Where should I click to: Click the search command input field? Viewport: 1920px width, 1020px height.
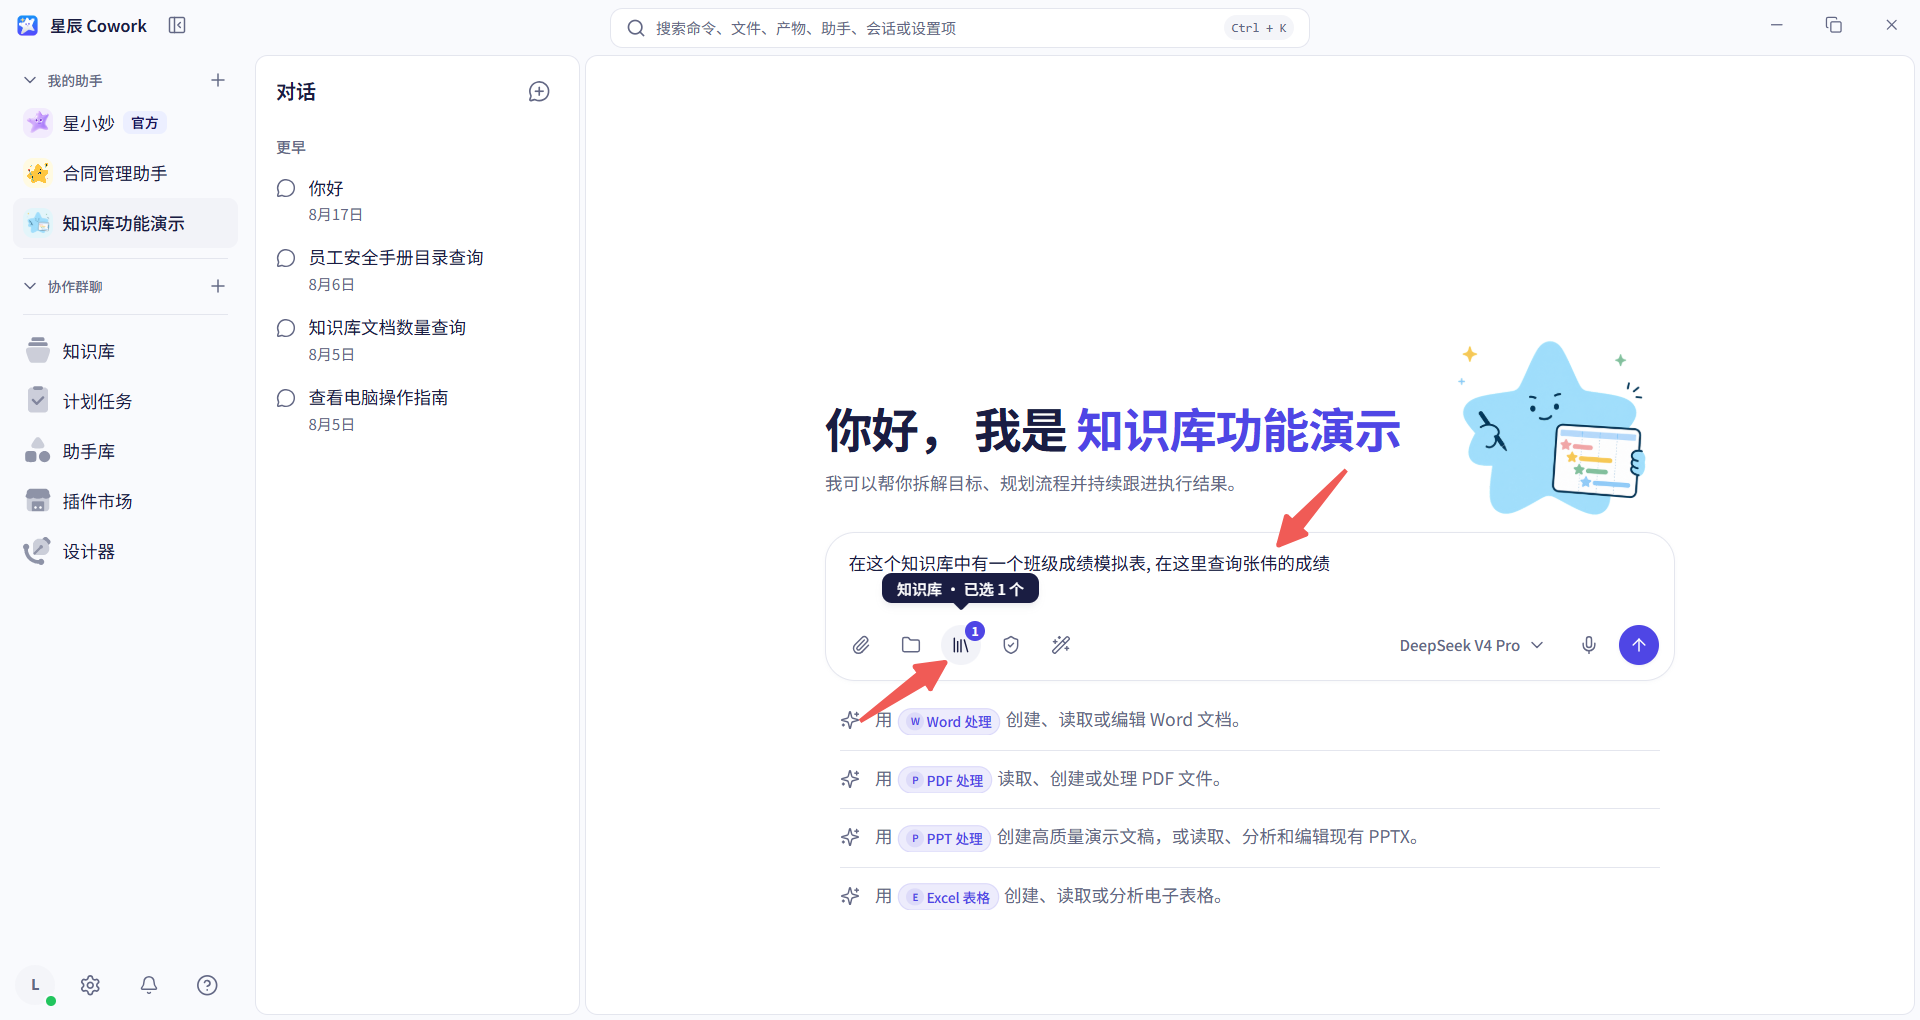pyautogui.click(x=960, y=28)
